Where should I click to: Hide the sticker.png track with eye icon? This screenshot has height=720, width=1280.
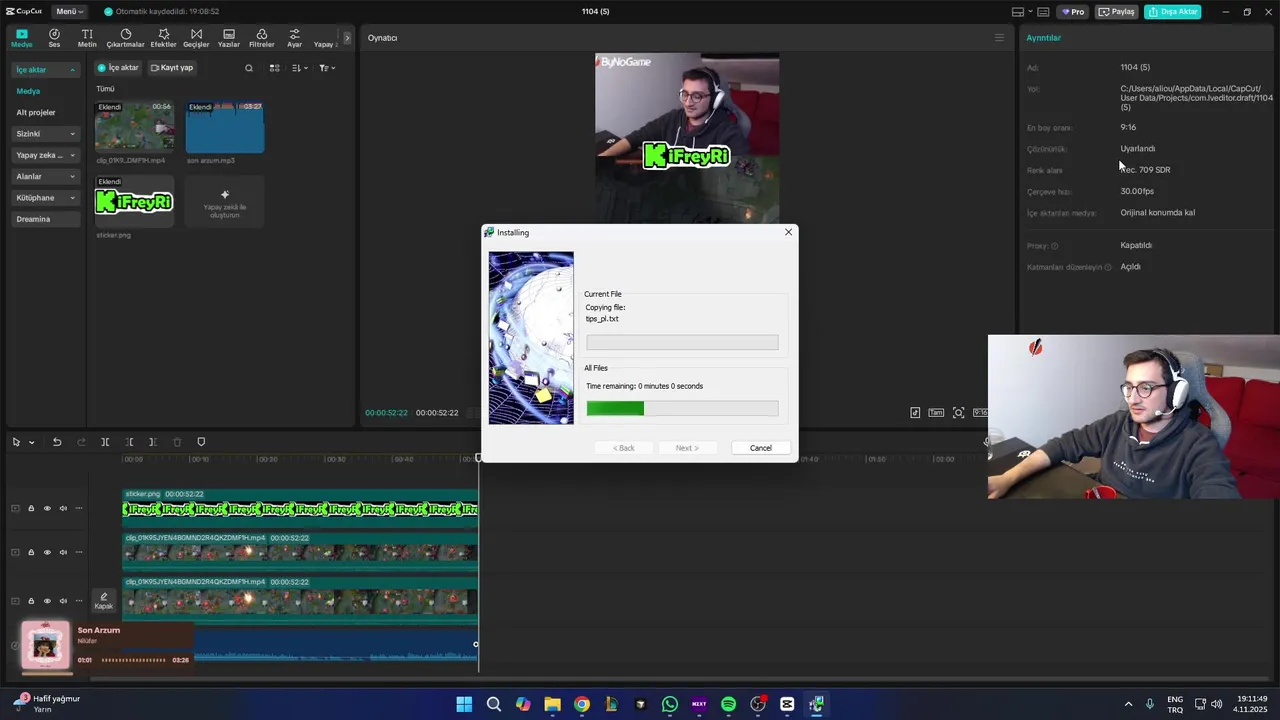click(x=47, y=508)
